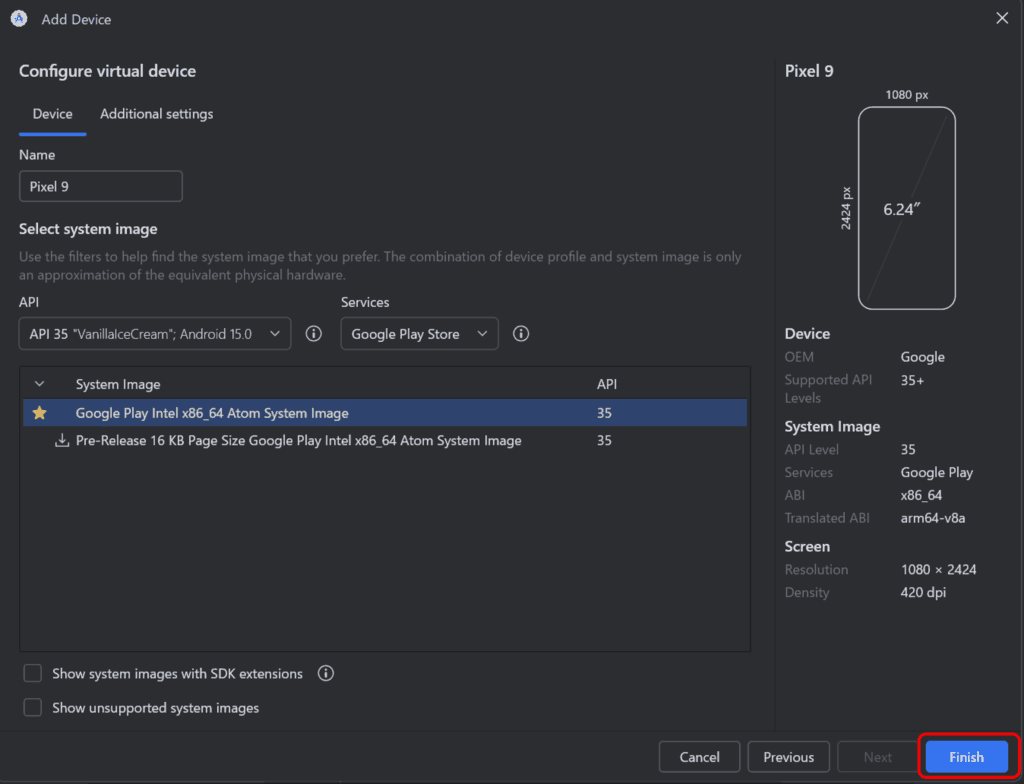The width and height of the screenshot is (1024, 784).
Task: Go back with the Previous button
Action: [x=788, y=757]
